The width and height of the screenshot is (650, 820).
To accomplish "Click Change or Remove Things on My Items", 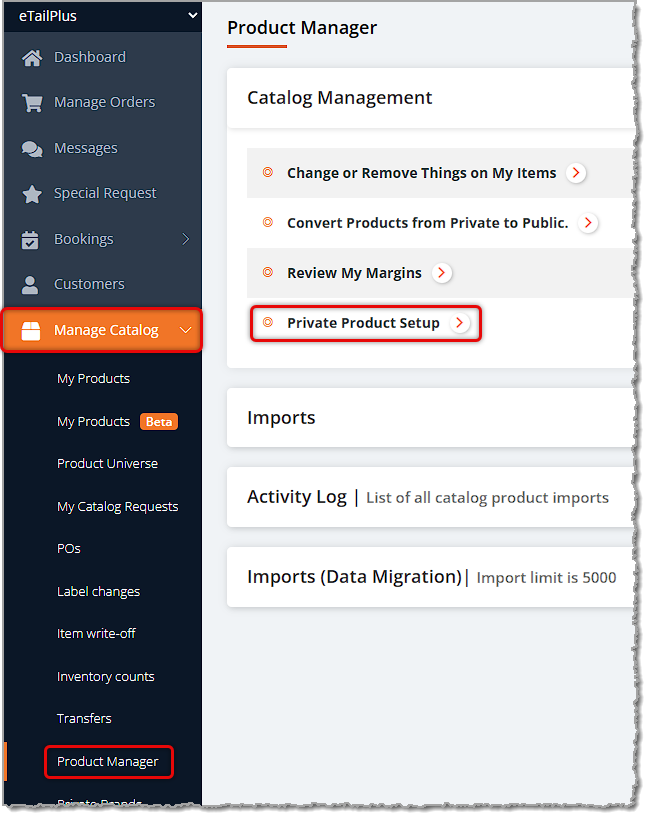I will point(421,173).
